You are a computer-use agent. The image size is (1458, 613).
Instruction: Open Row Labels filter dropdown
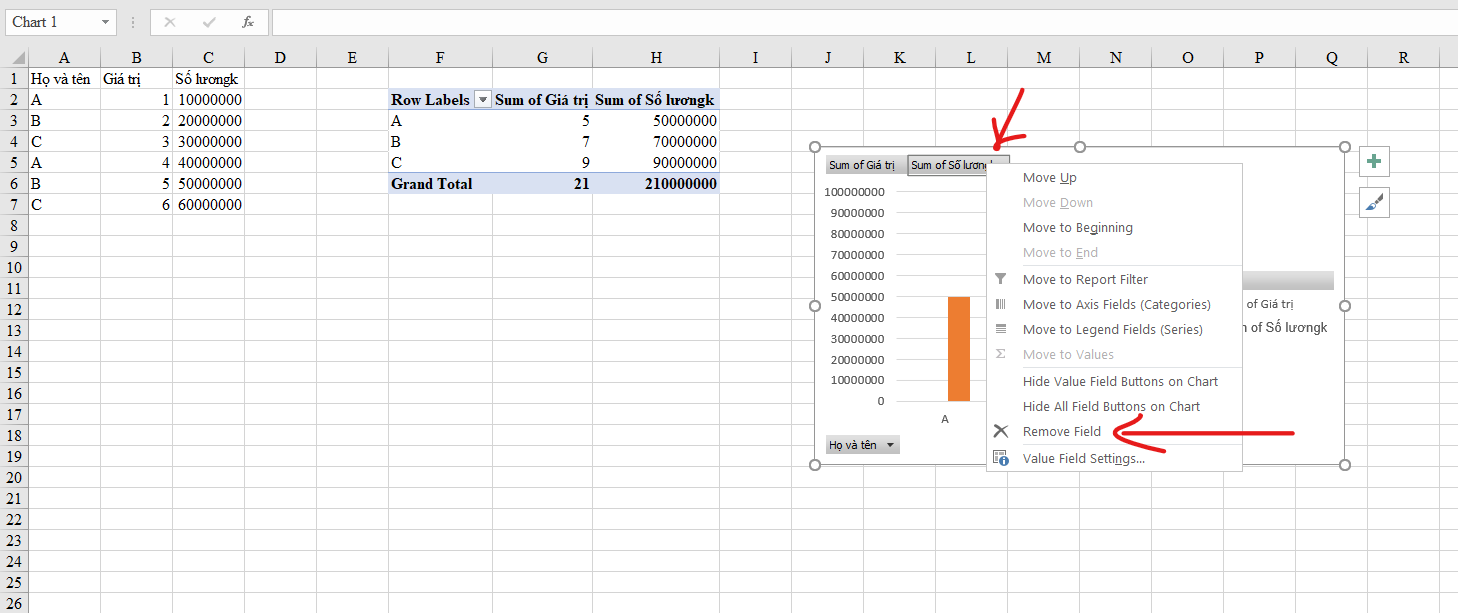(483, 100)
